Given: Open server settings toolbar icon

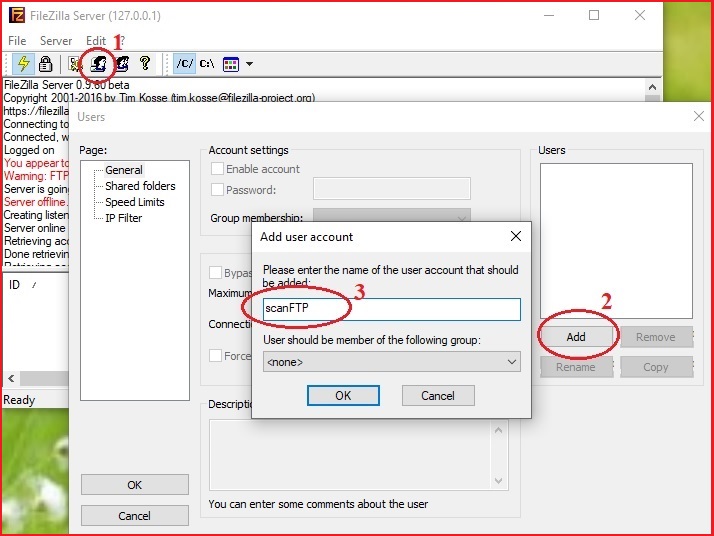Looking at the screenshot, I should 74,64.
